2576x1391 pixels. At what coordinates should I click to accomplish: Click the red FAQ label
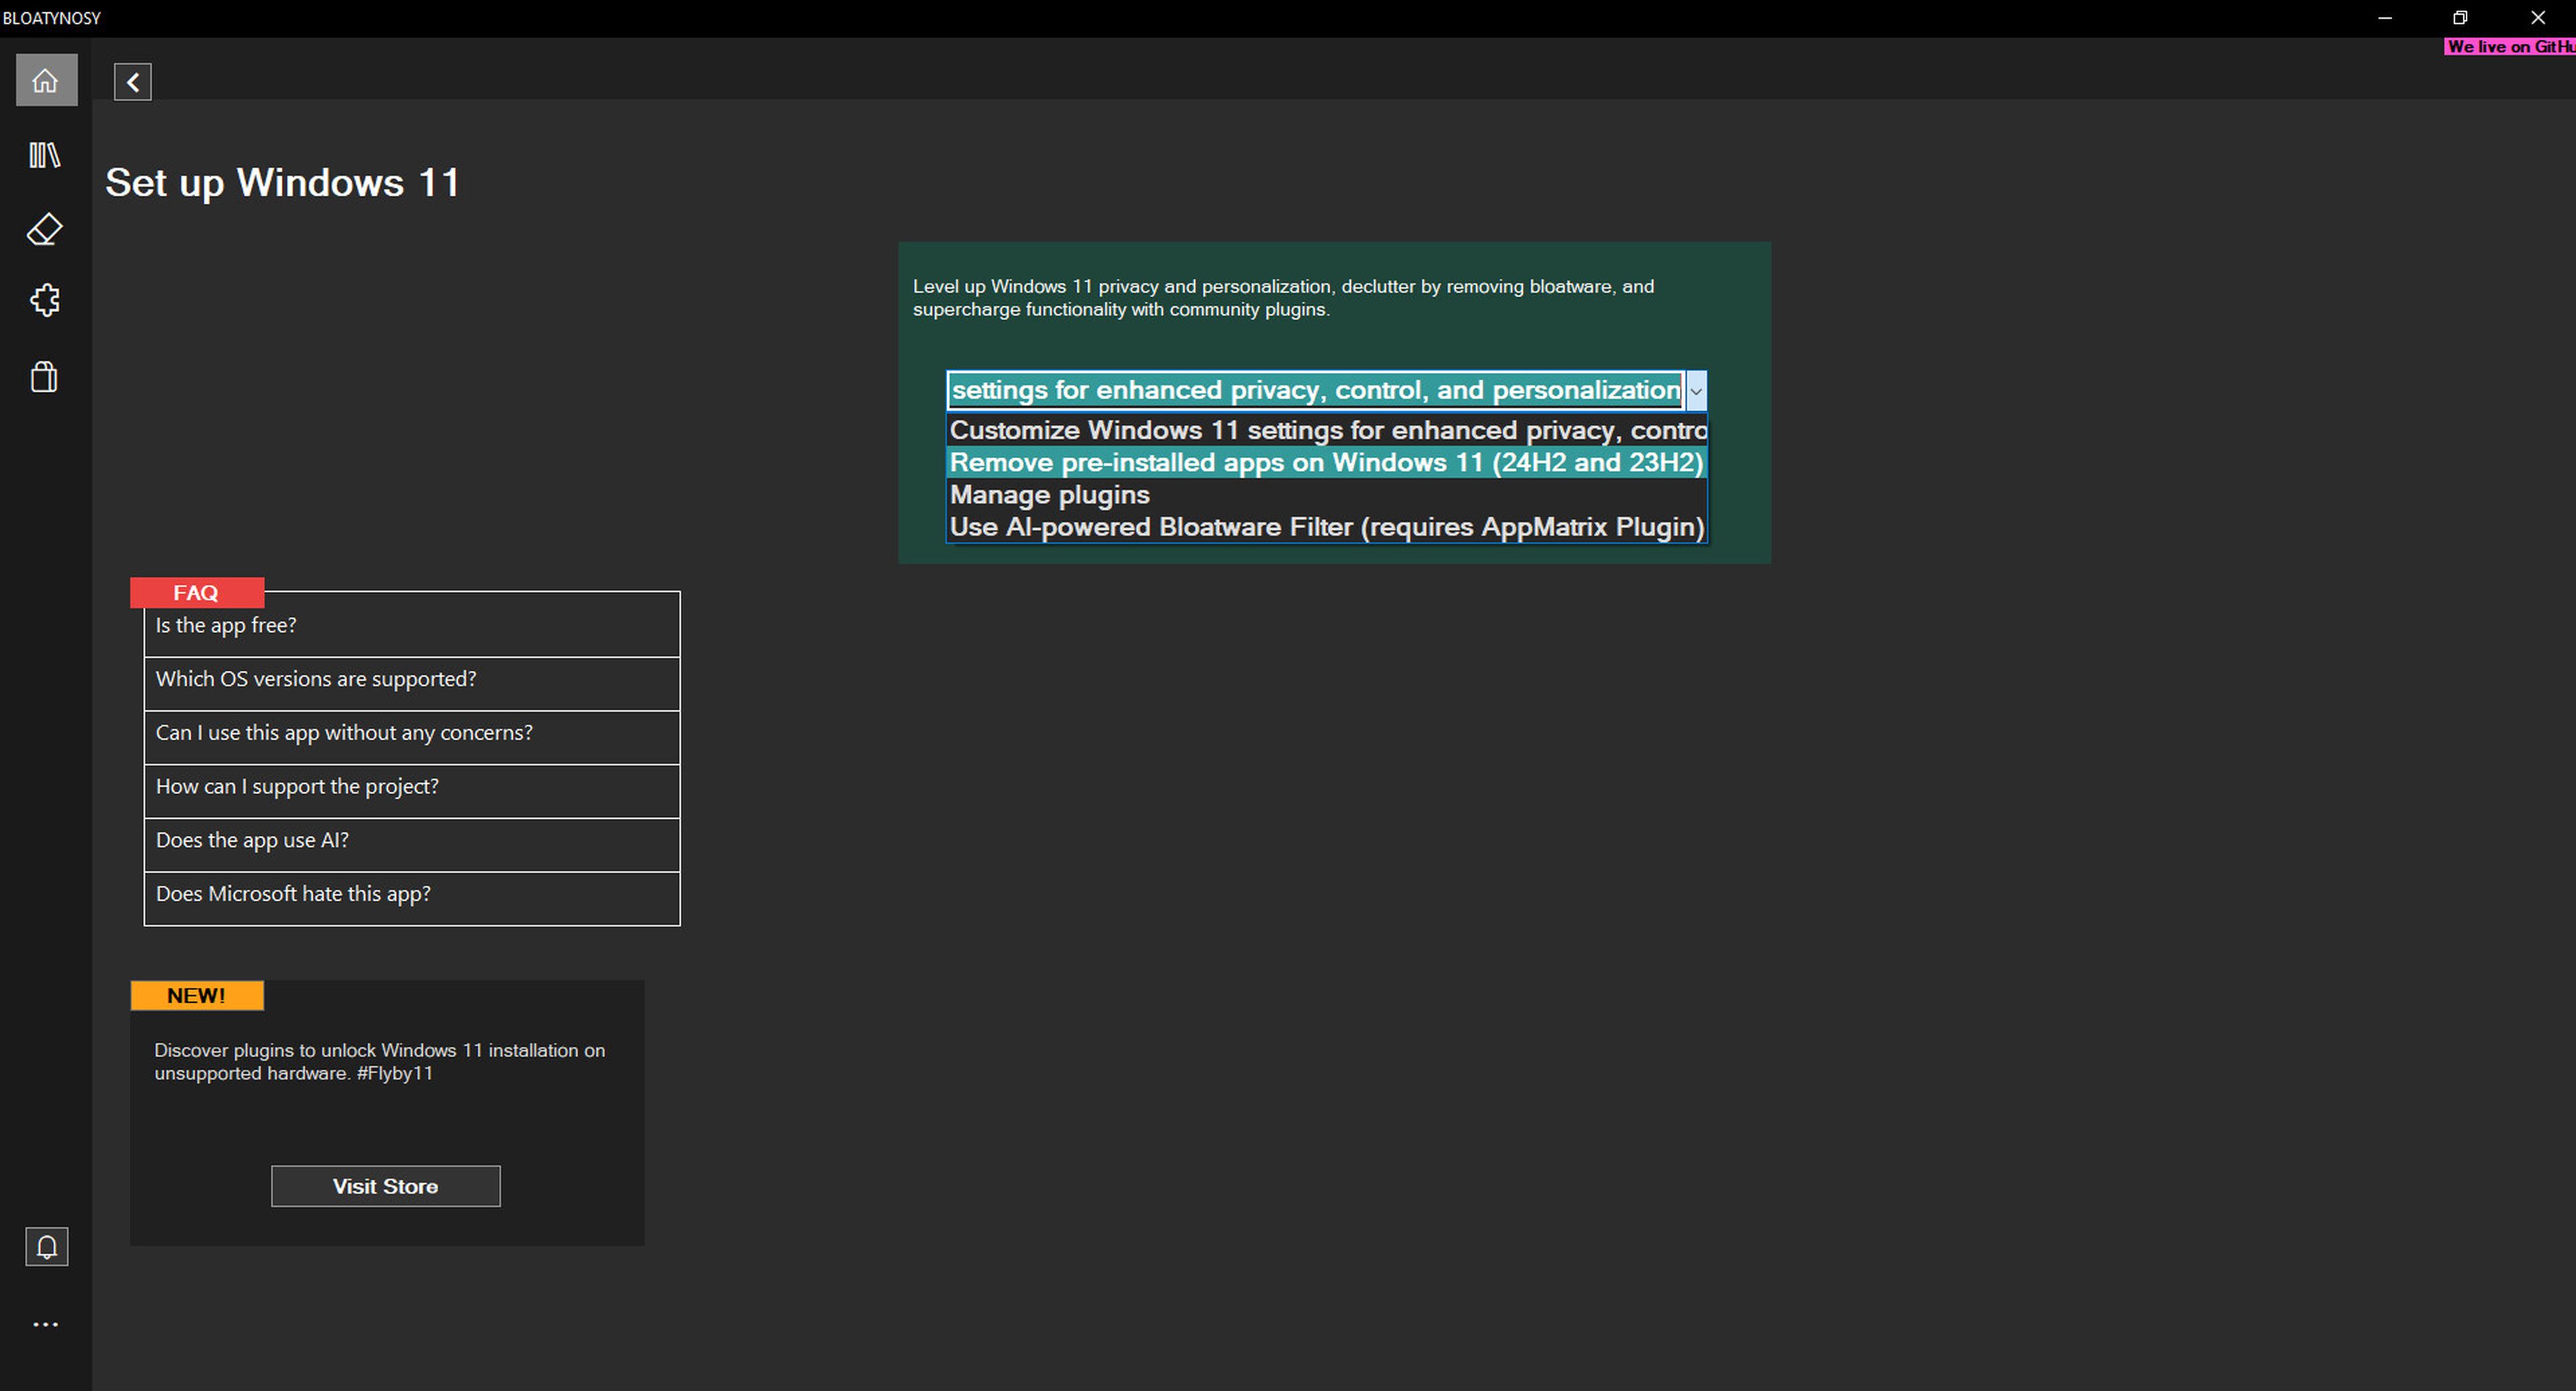pos(197,592)
